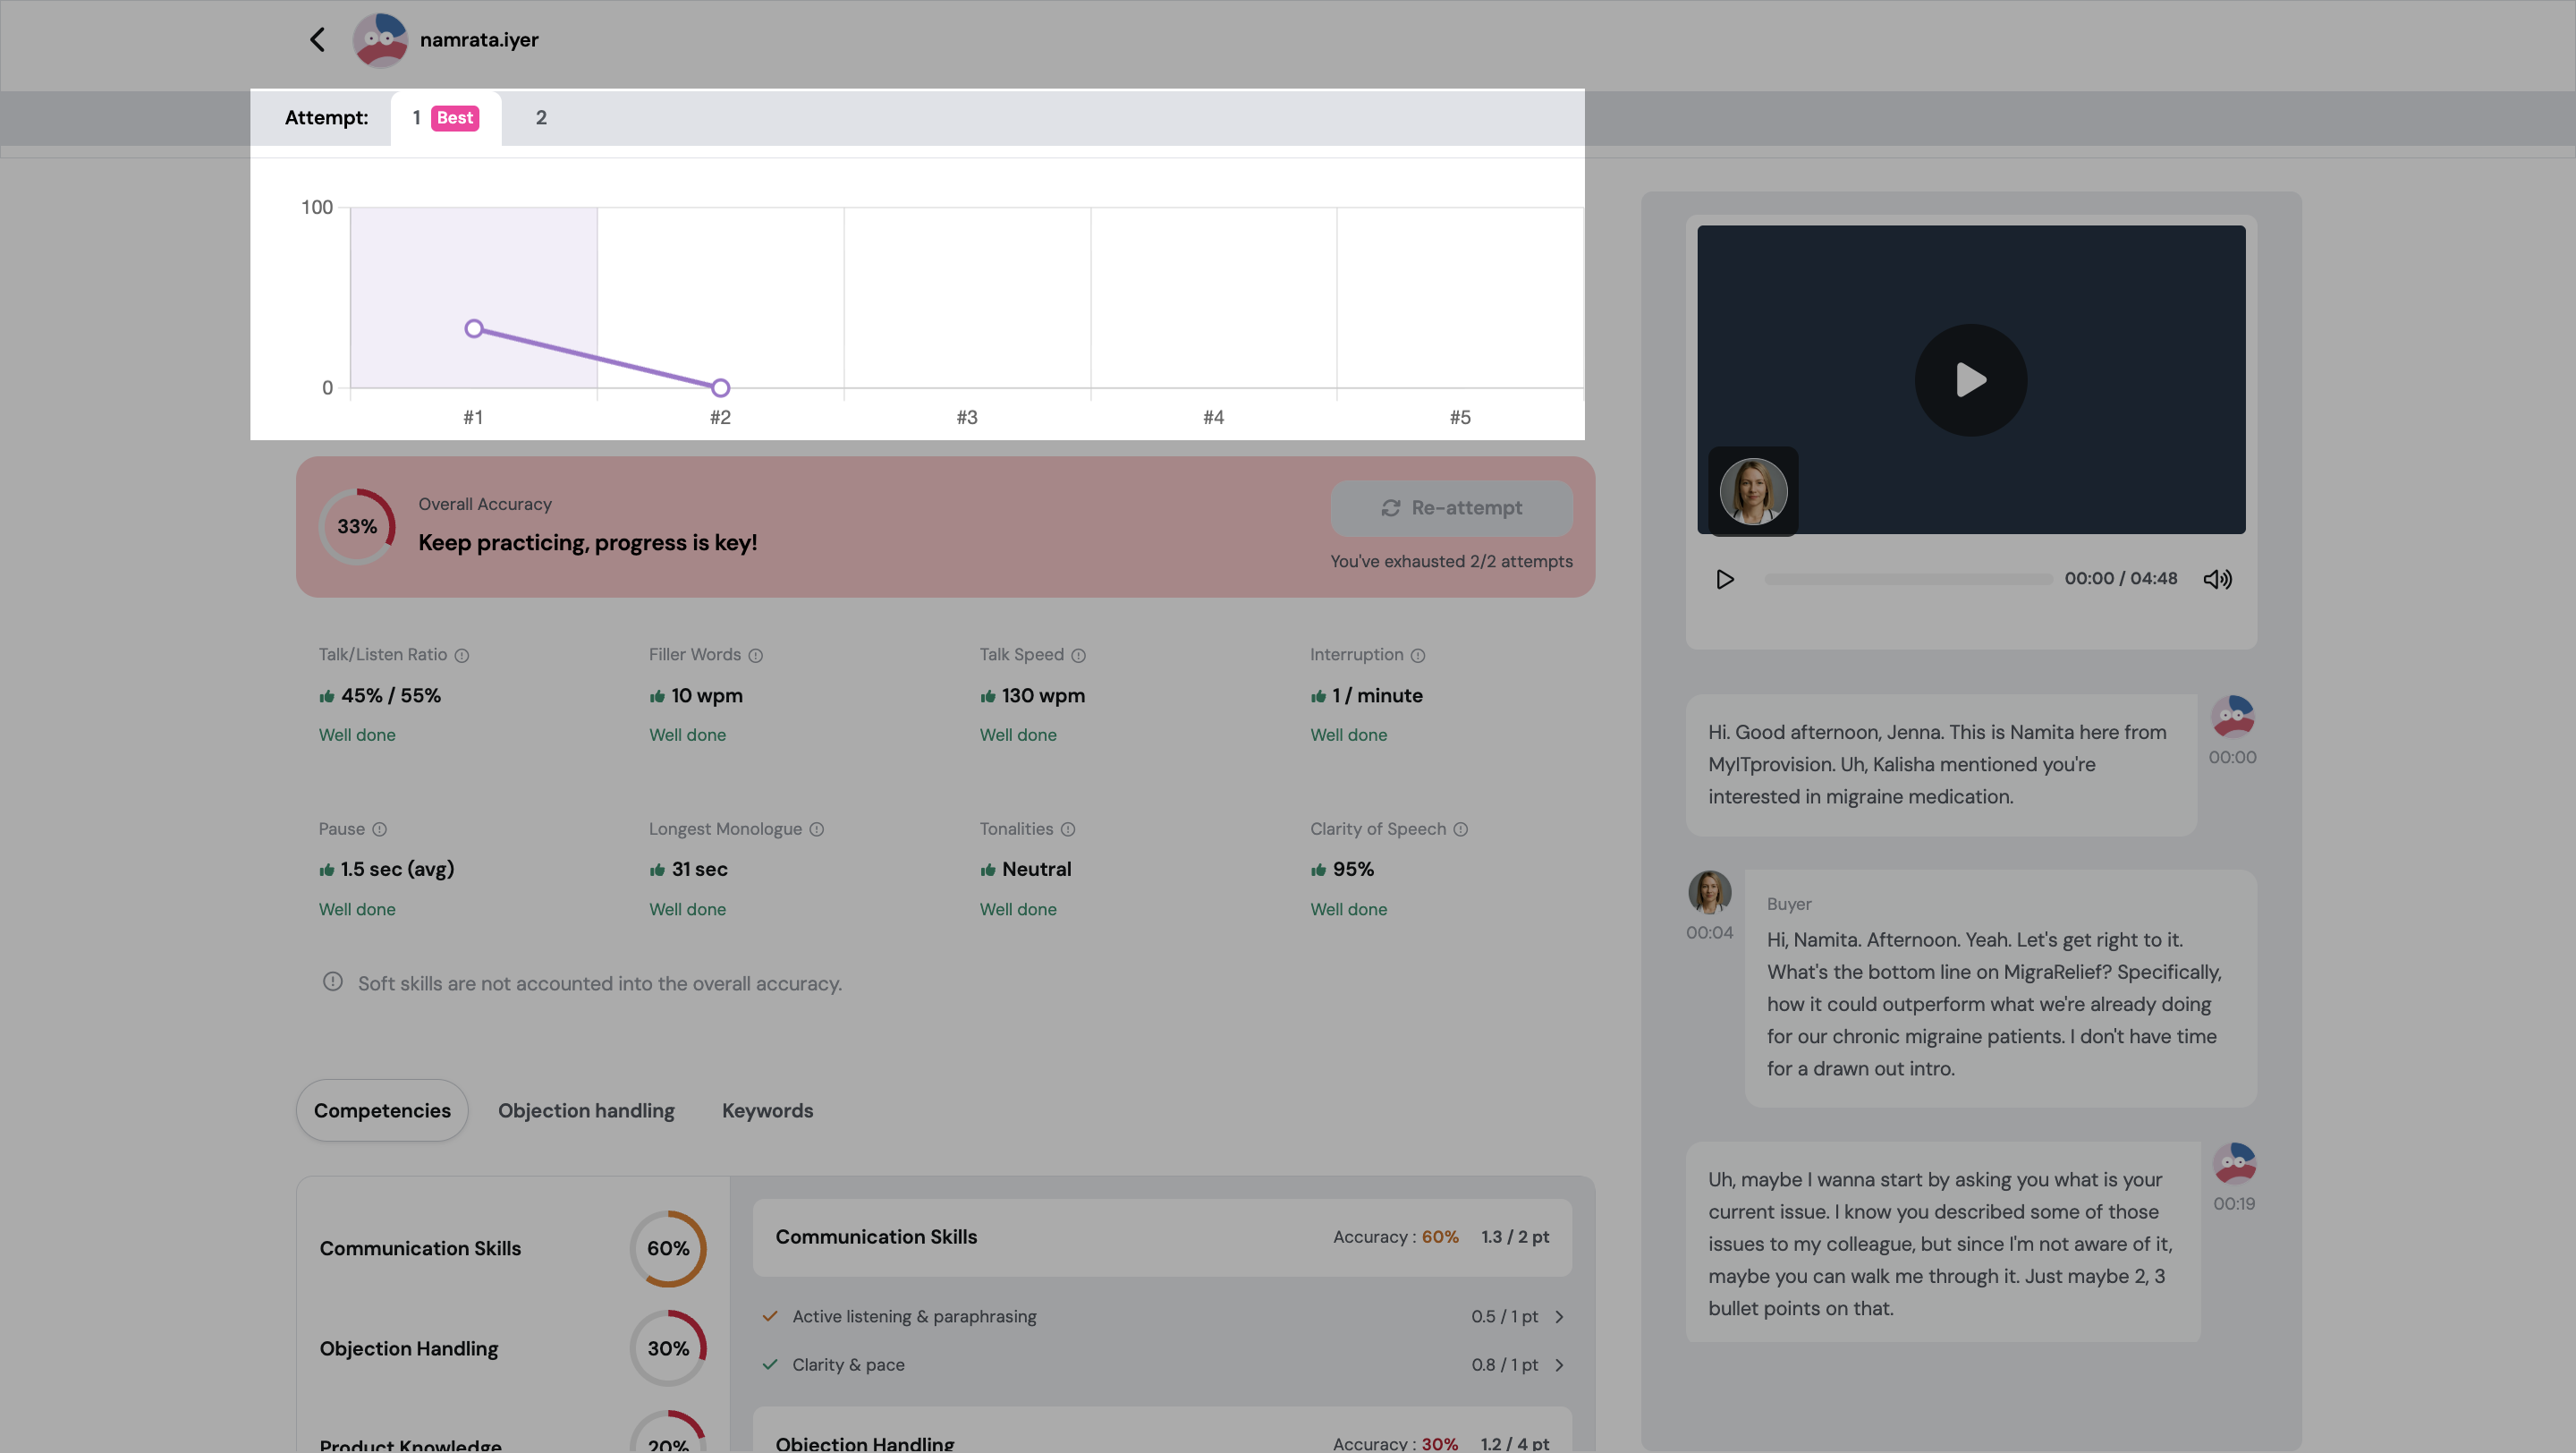Click the small play icon below the video

pos(1724,579)
